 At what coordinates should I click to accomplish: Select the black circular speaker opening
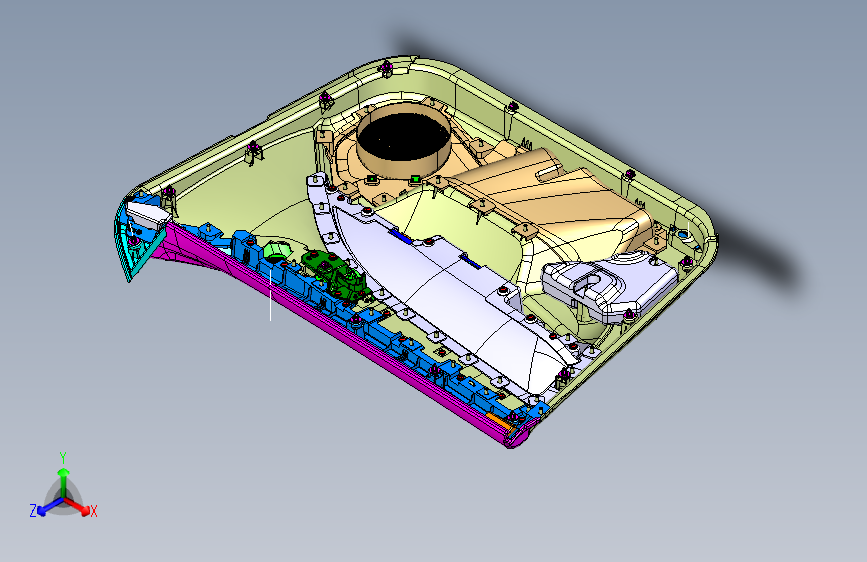pos(403,137)
